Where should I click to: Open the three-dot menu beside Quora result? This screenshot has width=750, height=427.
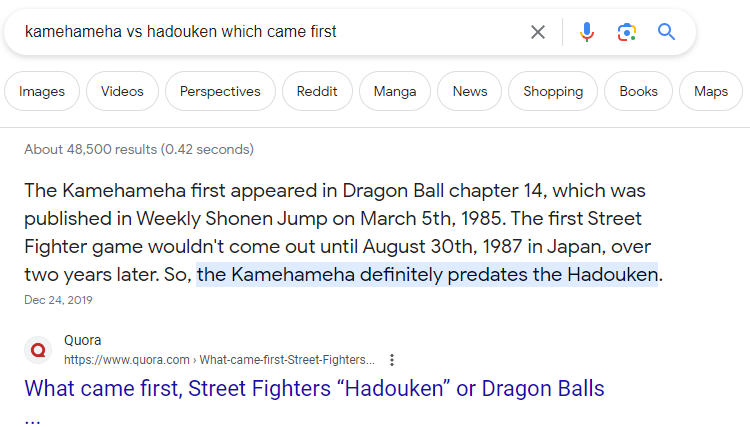pyautogui.click(x=392, y=360)
